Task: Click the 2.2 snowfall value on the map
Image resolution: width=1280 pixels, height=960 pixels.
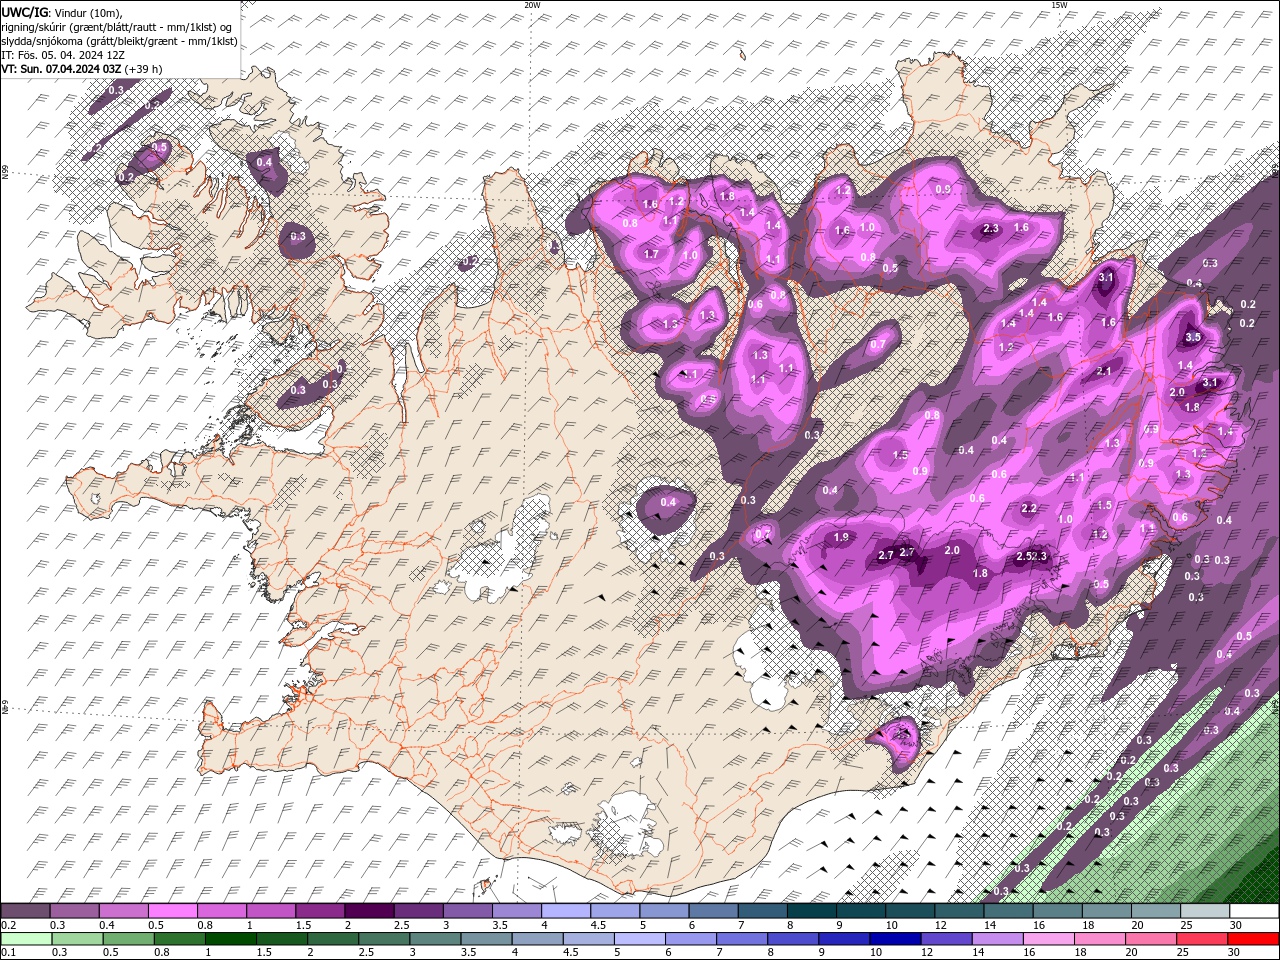Action: click(1029, 508)
